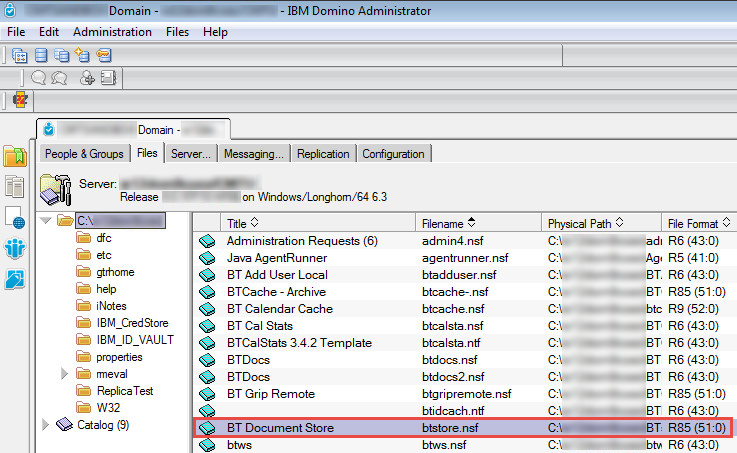Switch to the Replication tab
The height and width of the screenshot is (453, 737).
(323, 154)
